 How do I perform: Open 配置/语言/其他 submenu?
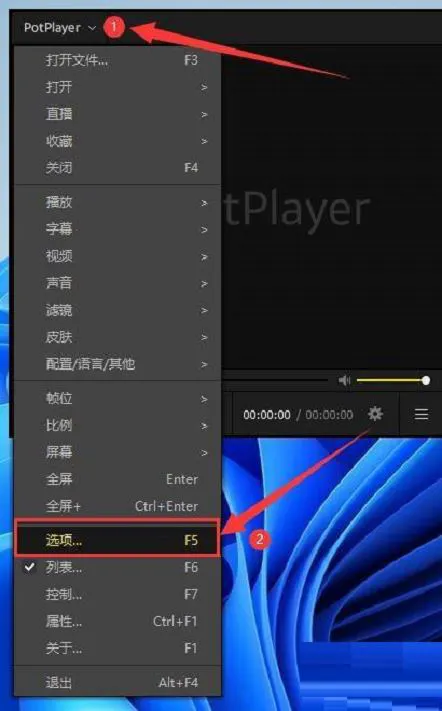coord(118,364)
